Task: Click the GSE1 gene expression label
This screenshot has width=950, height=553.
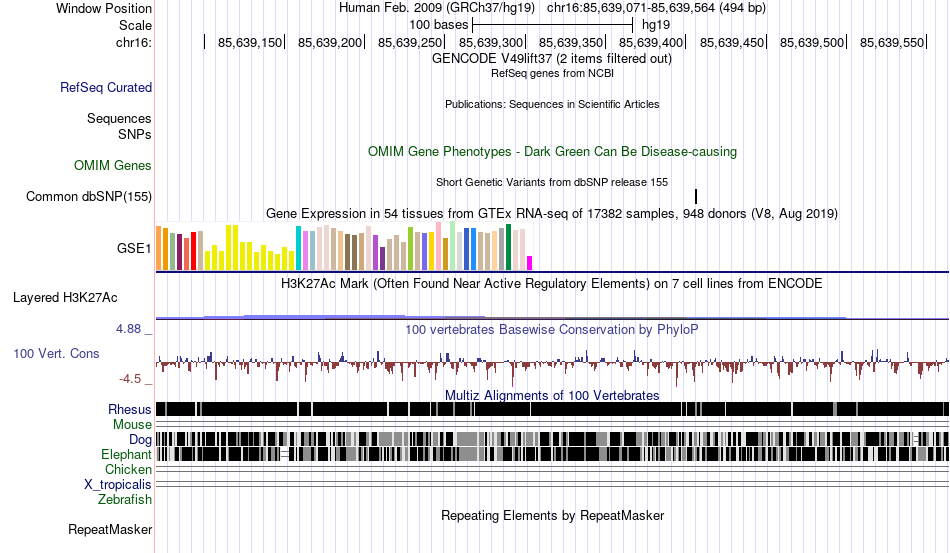Action: [134, 248]
